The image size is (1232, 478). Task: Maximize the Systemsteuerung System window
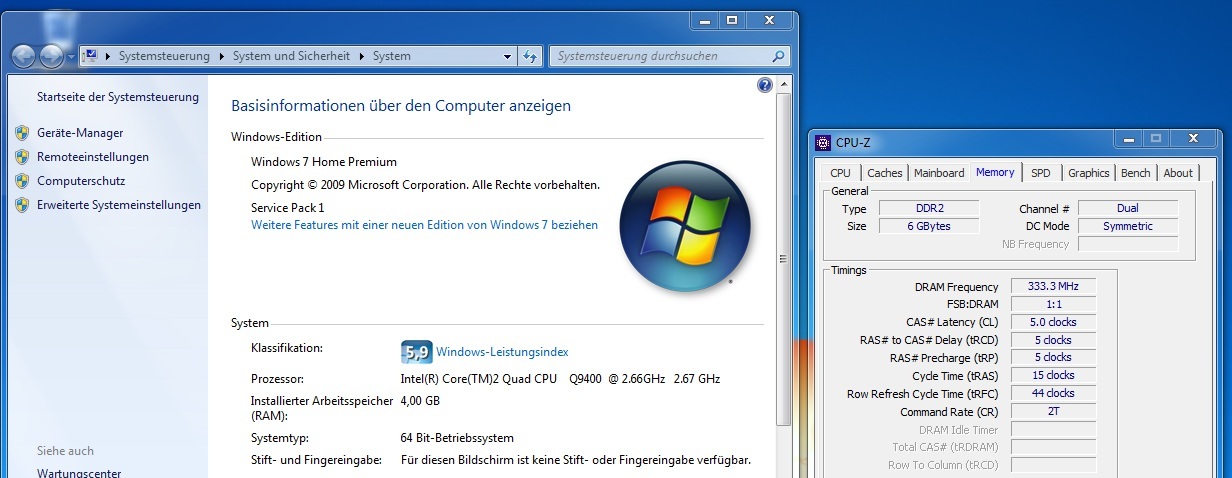(x=732, y=20)
